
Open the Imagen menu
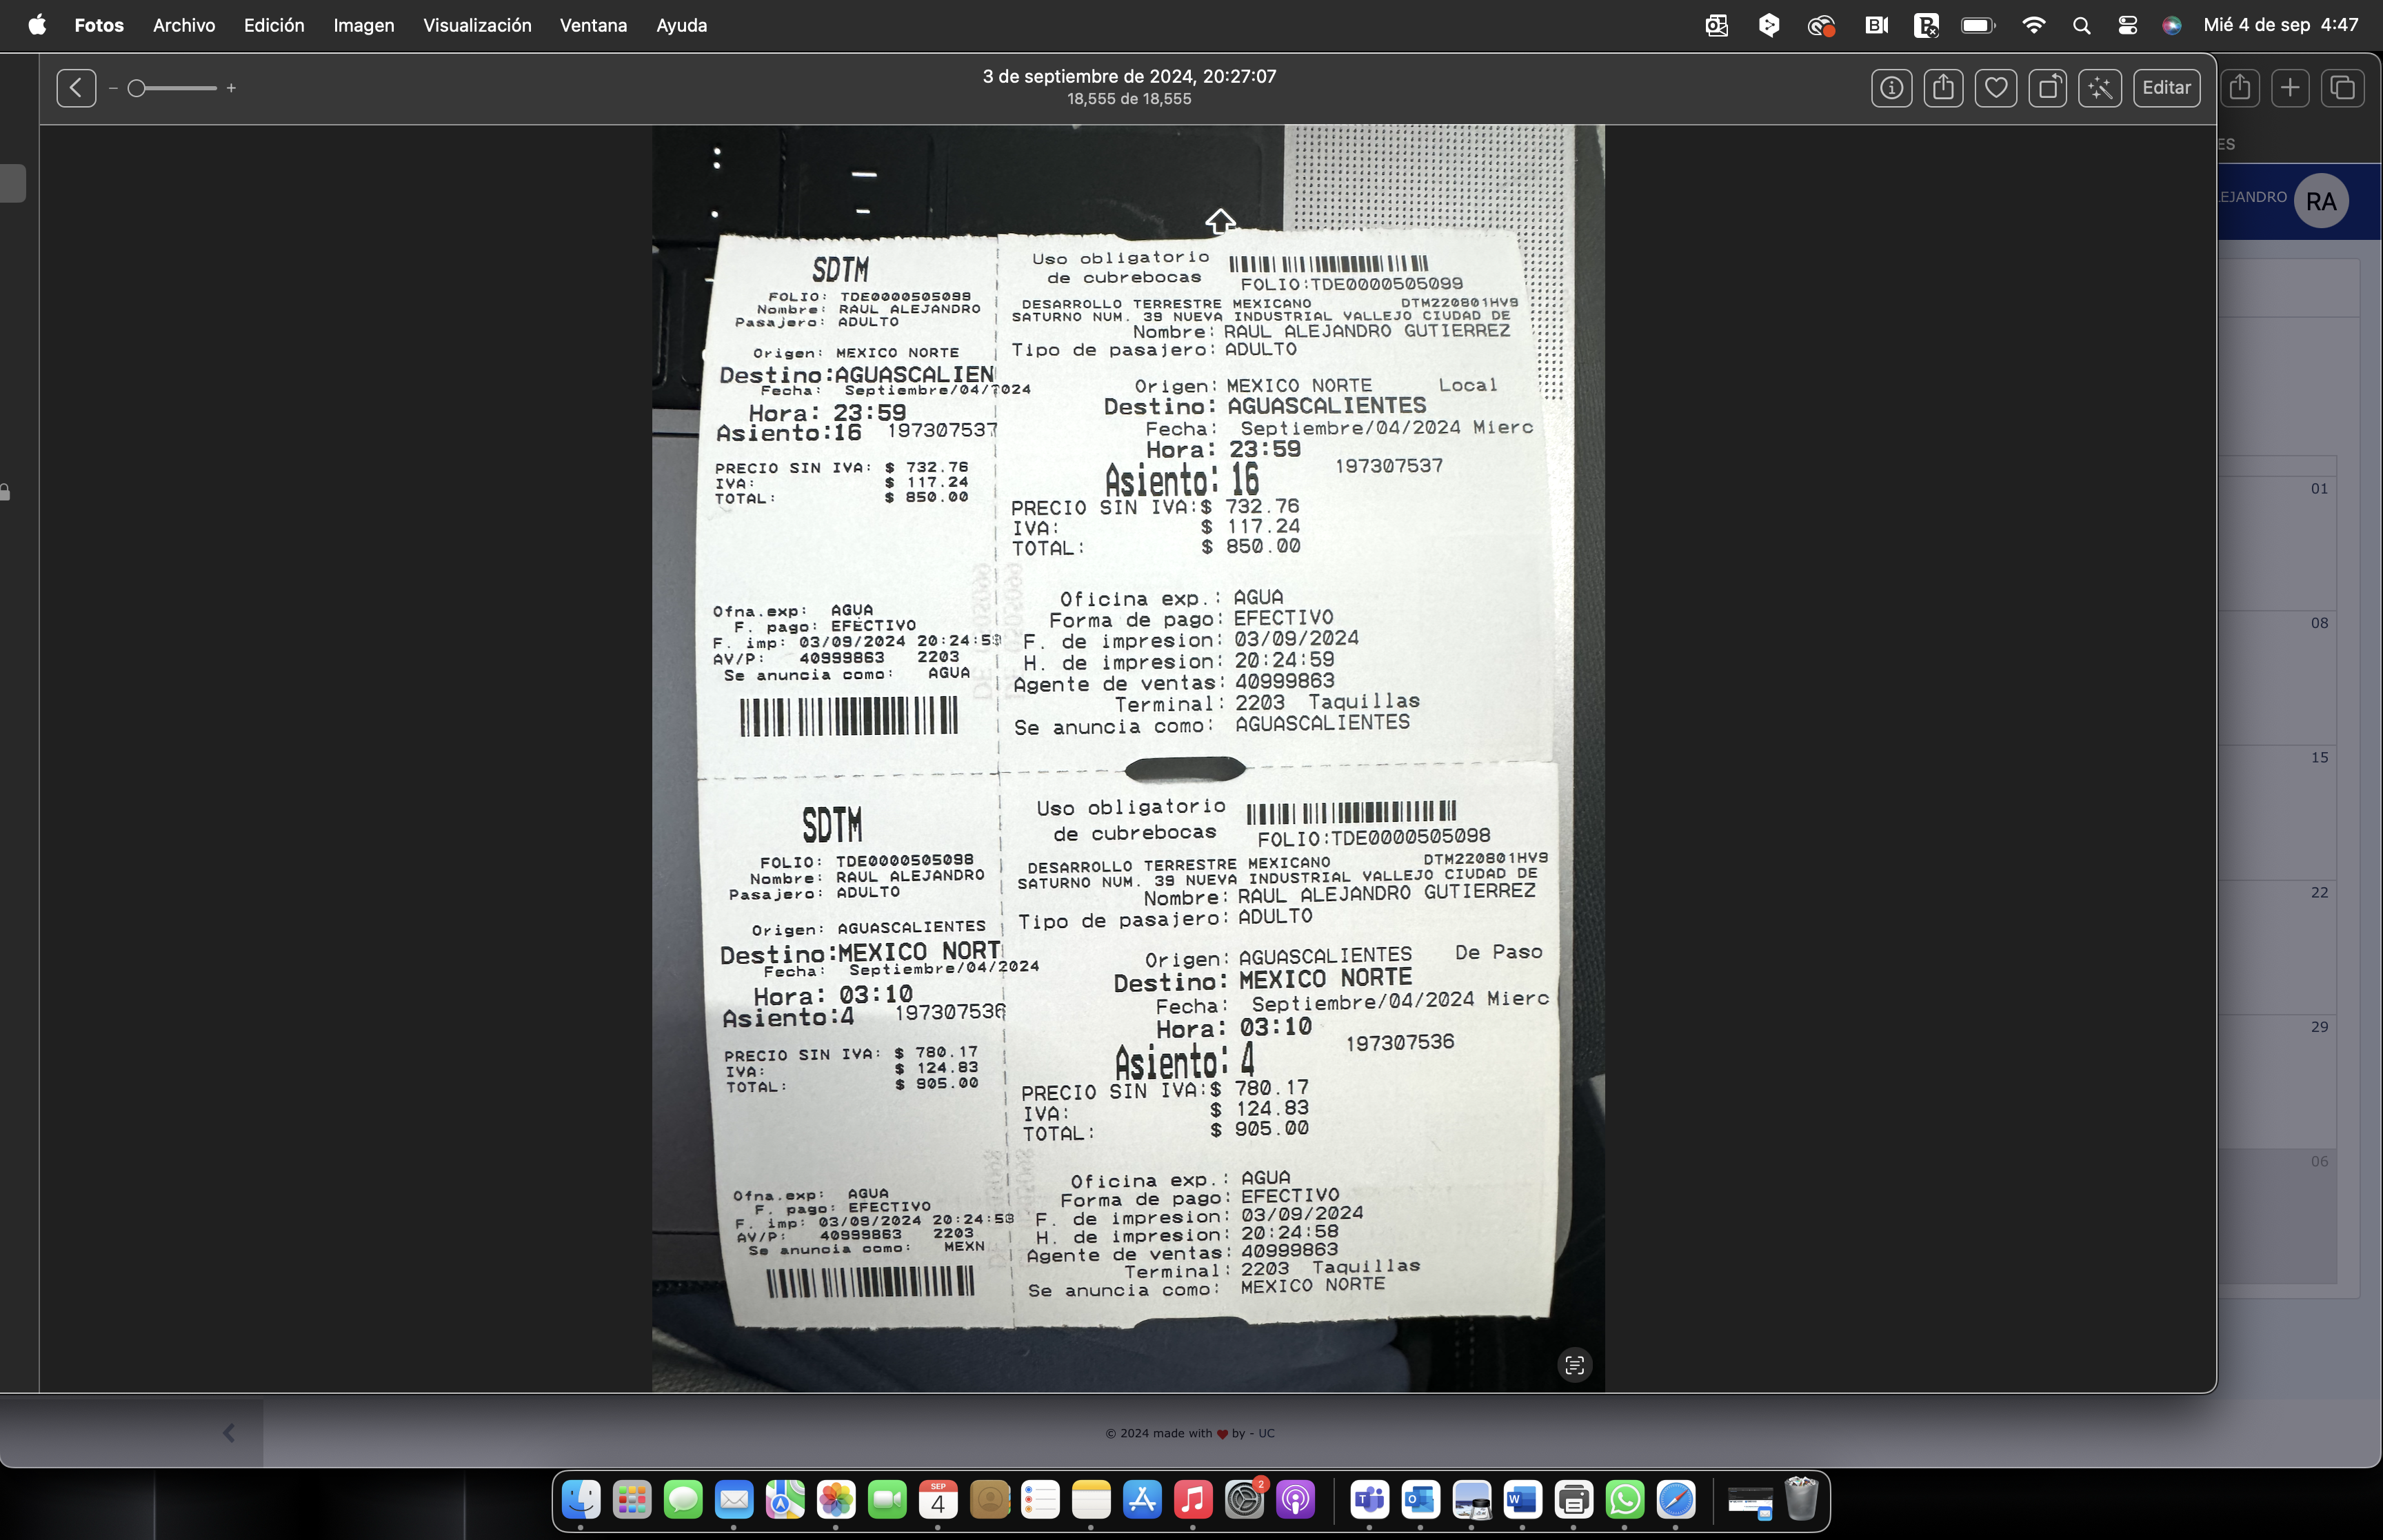tap(364, 25)
